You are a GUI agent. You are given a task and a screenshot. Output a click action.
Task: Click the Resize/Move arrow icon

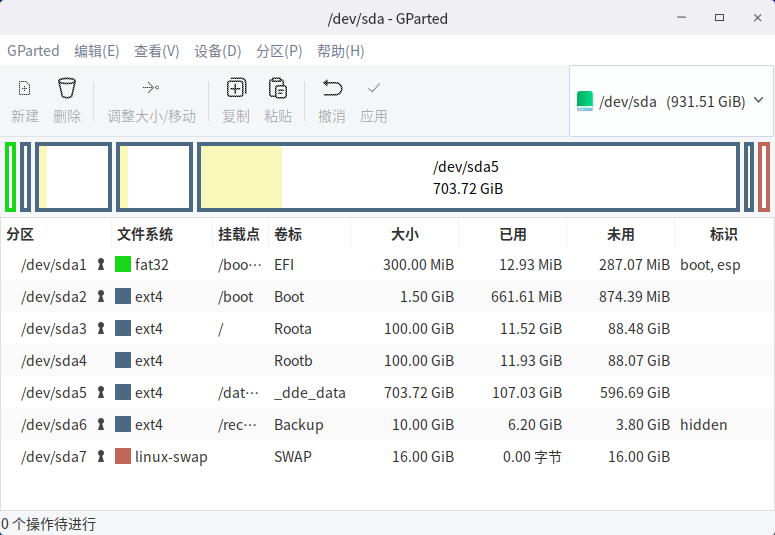(151, 88)
